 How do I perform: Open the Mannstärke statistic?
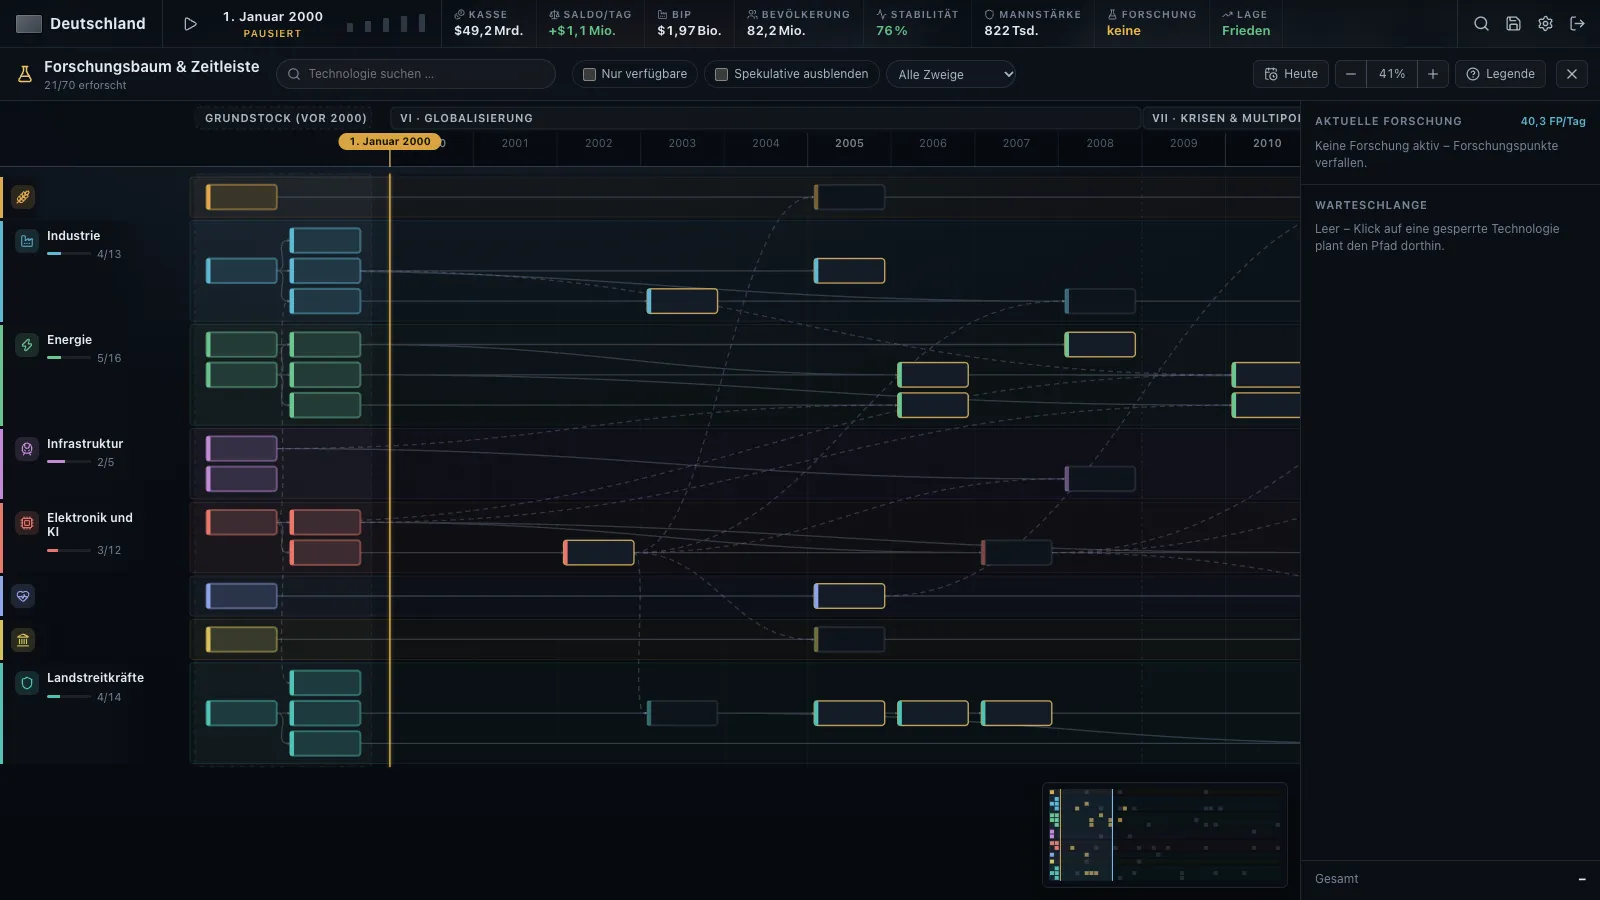coord(1032,23)
